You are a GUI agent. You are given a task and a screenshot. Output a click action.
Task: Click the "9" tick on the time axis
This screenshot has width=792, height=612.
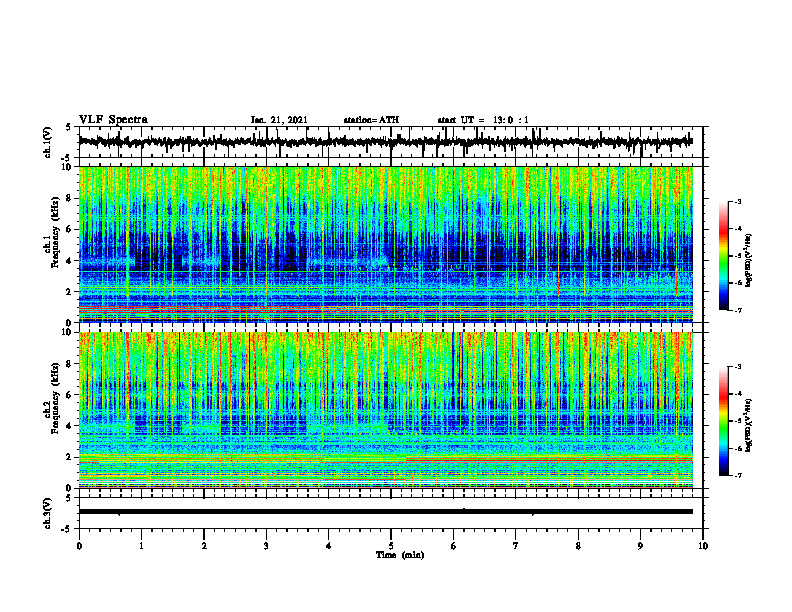(640, 546)
